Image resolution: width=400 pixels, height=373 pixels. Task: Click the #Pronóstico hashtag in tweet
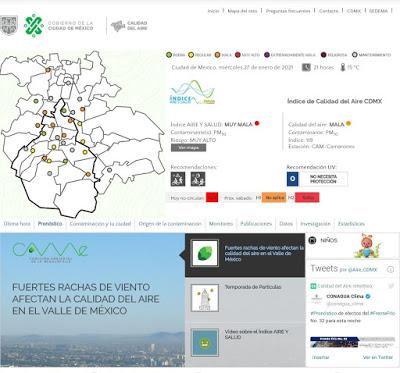pyautogui.click(x=323, y=313)
